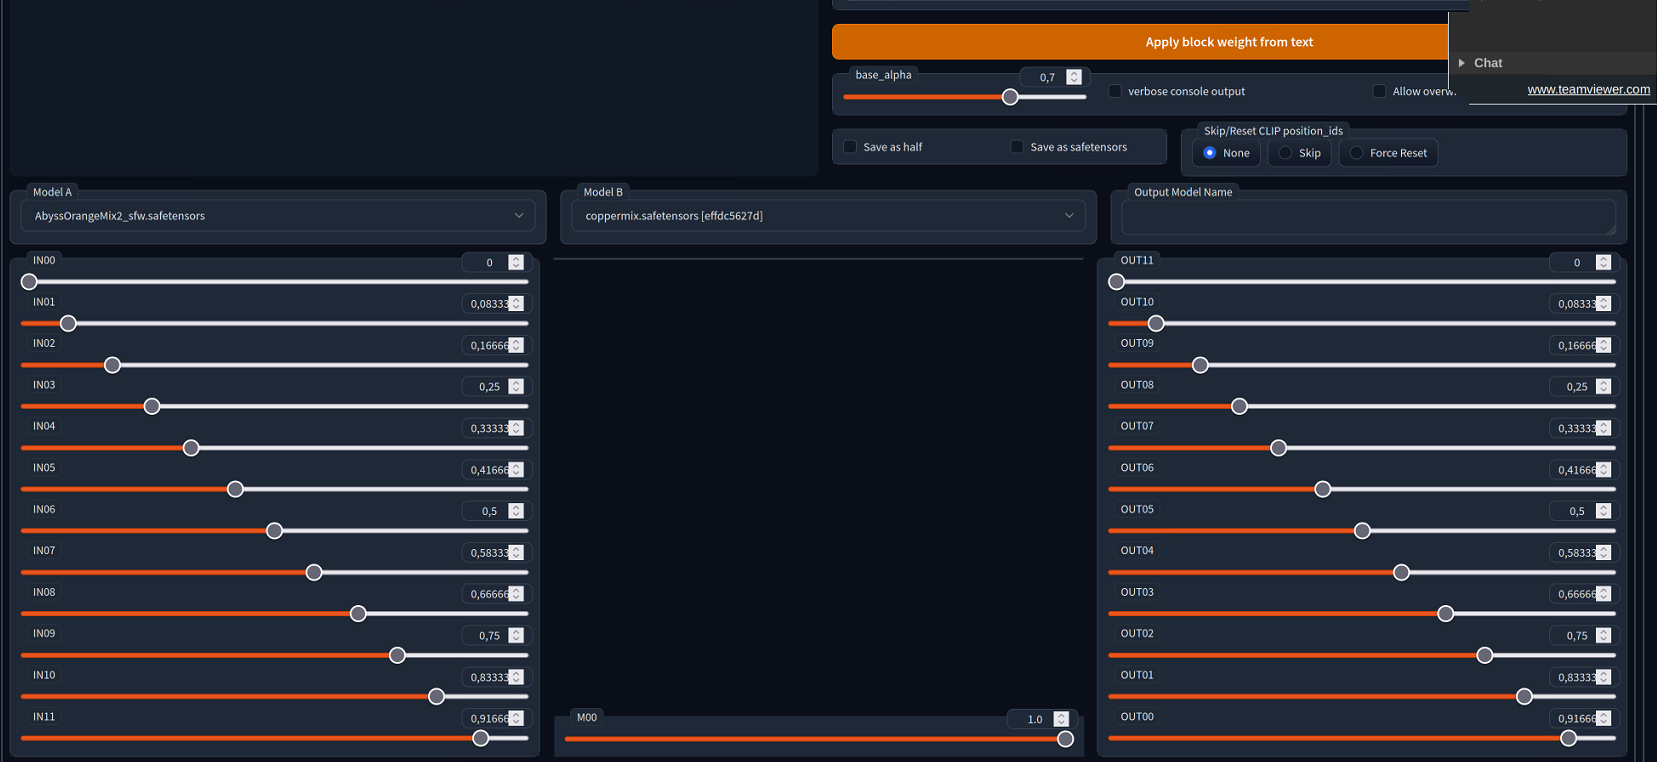
Task: Click the M00 slider handle
Action: pos(1065,739)
